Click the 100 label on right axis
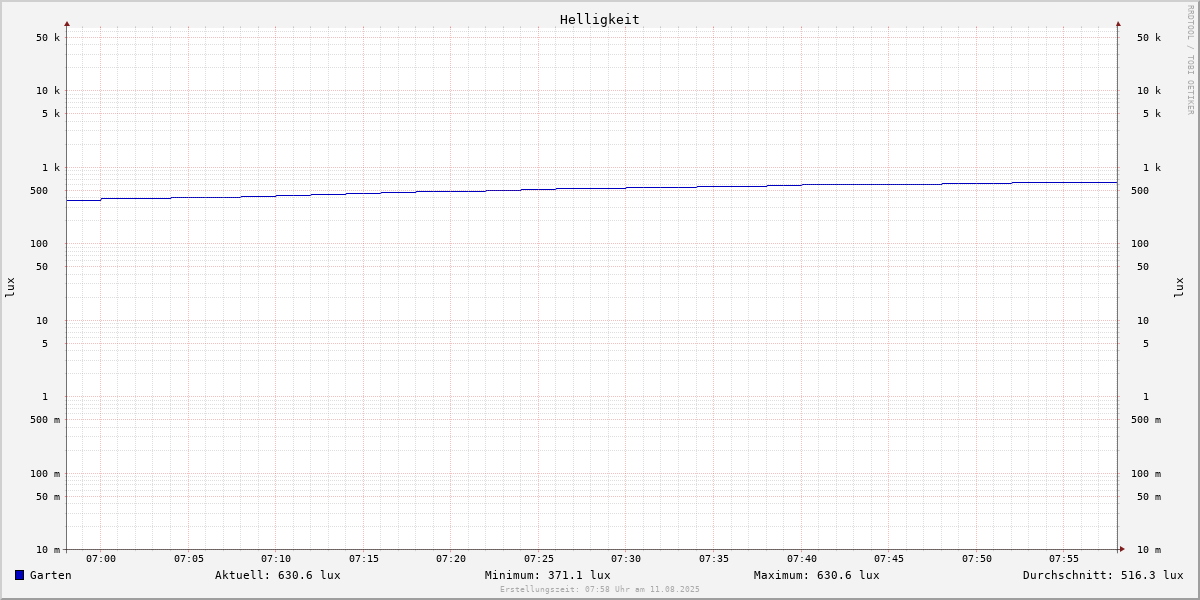This screenshot has width=1200, height=600. [1140, 244]
